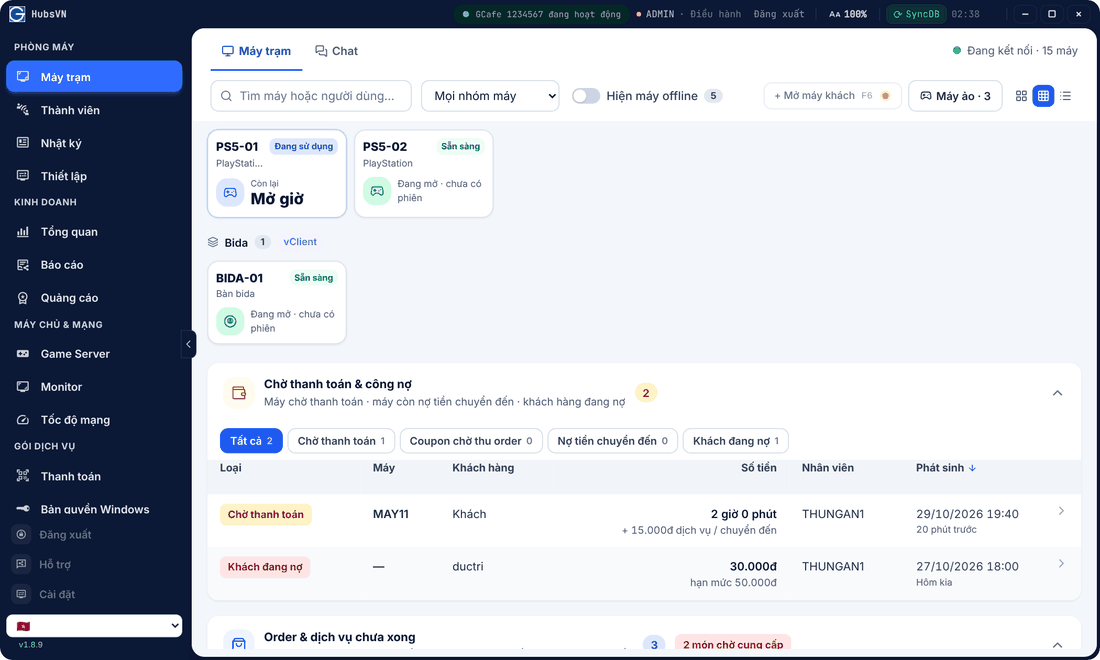Collapse Order & dịch vụ chưa xong section
Viewport: 1100px width, 660px height.
pos(1057,645)
